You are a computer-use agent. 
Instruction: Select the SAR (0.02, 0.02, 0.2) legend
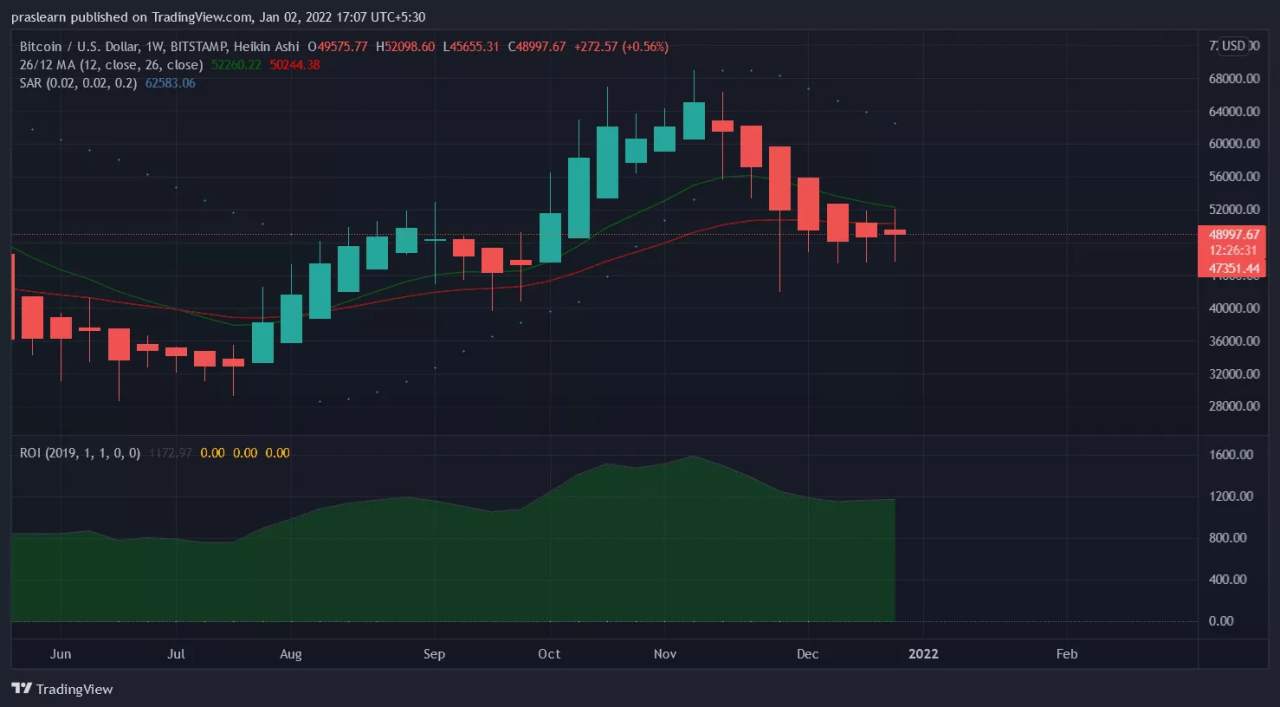coord(79,83)
